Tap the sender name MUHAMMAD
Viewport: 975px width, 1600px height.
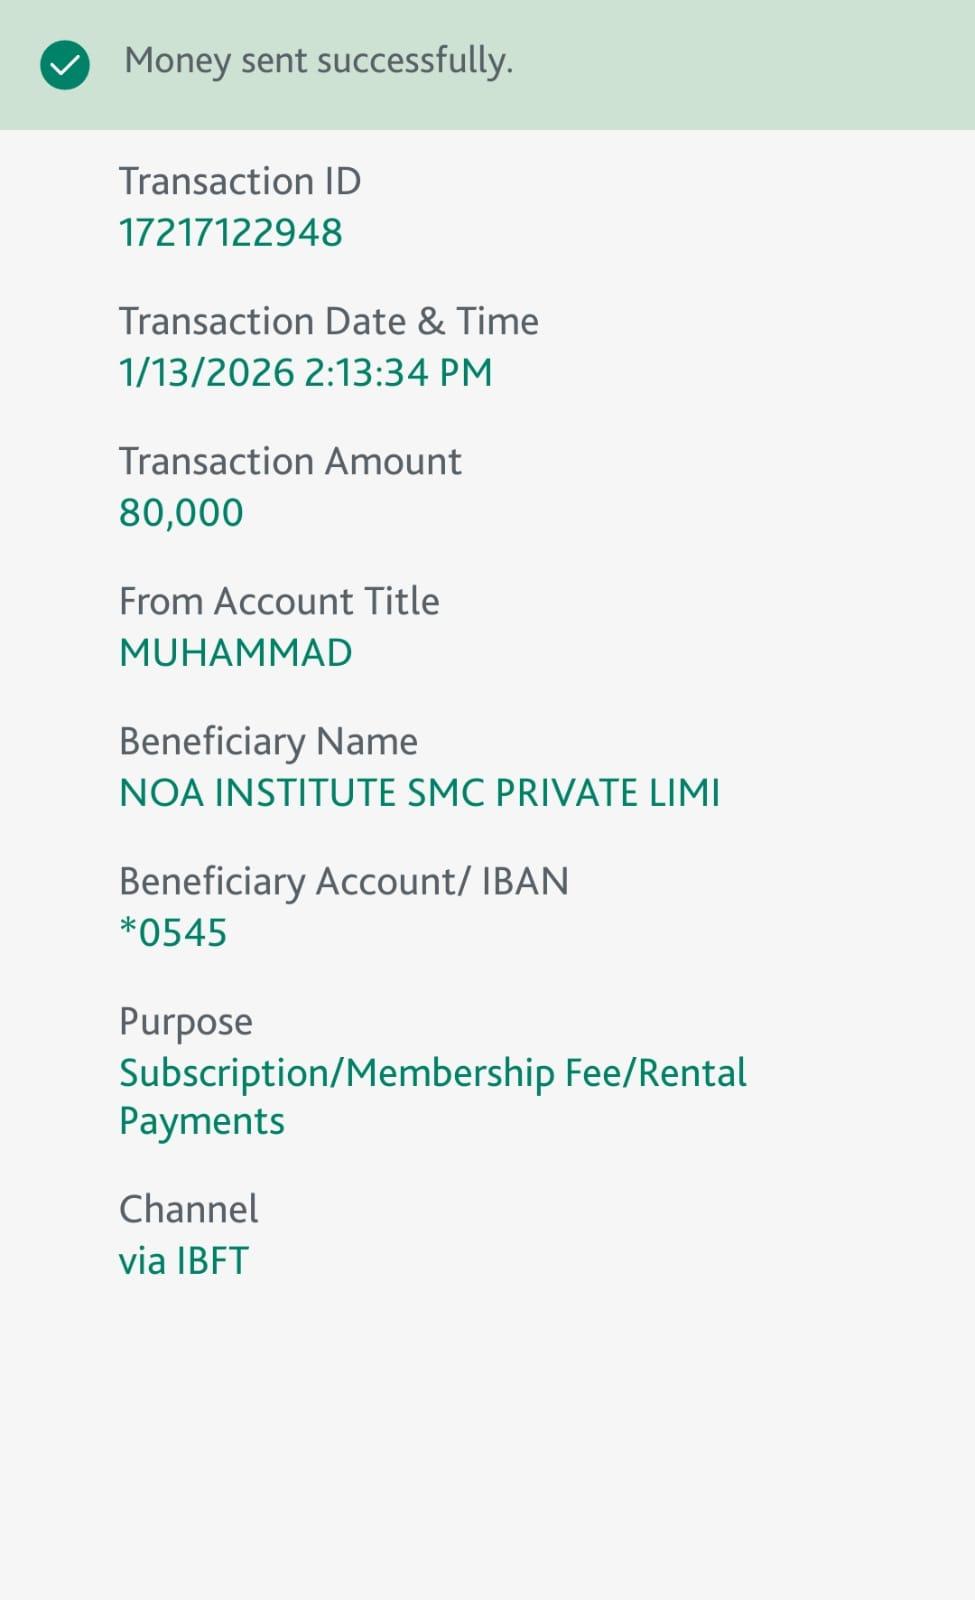point(236,653)
